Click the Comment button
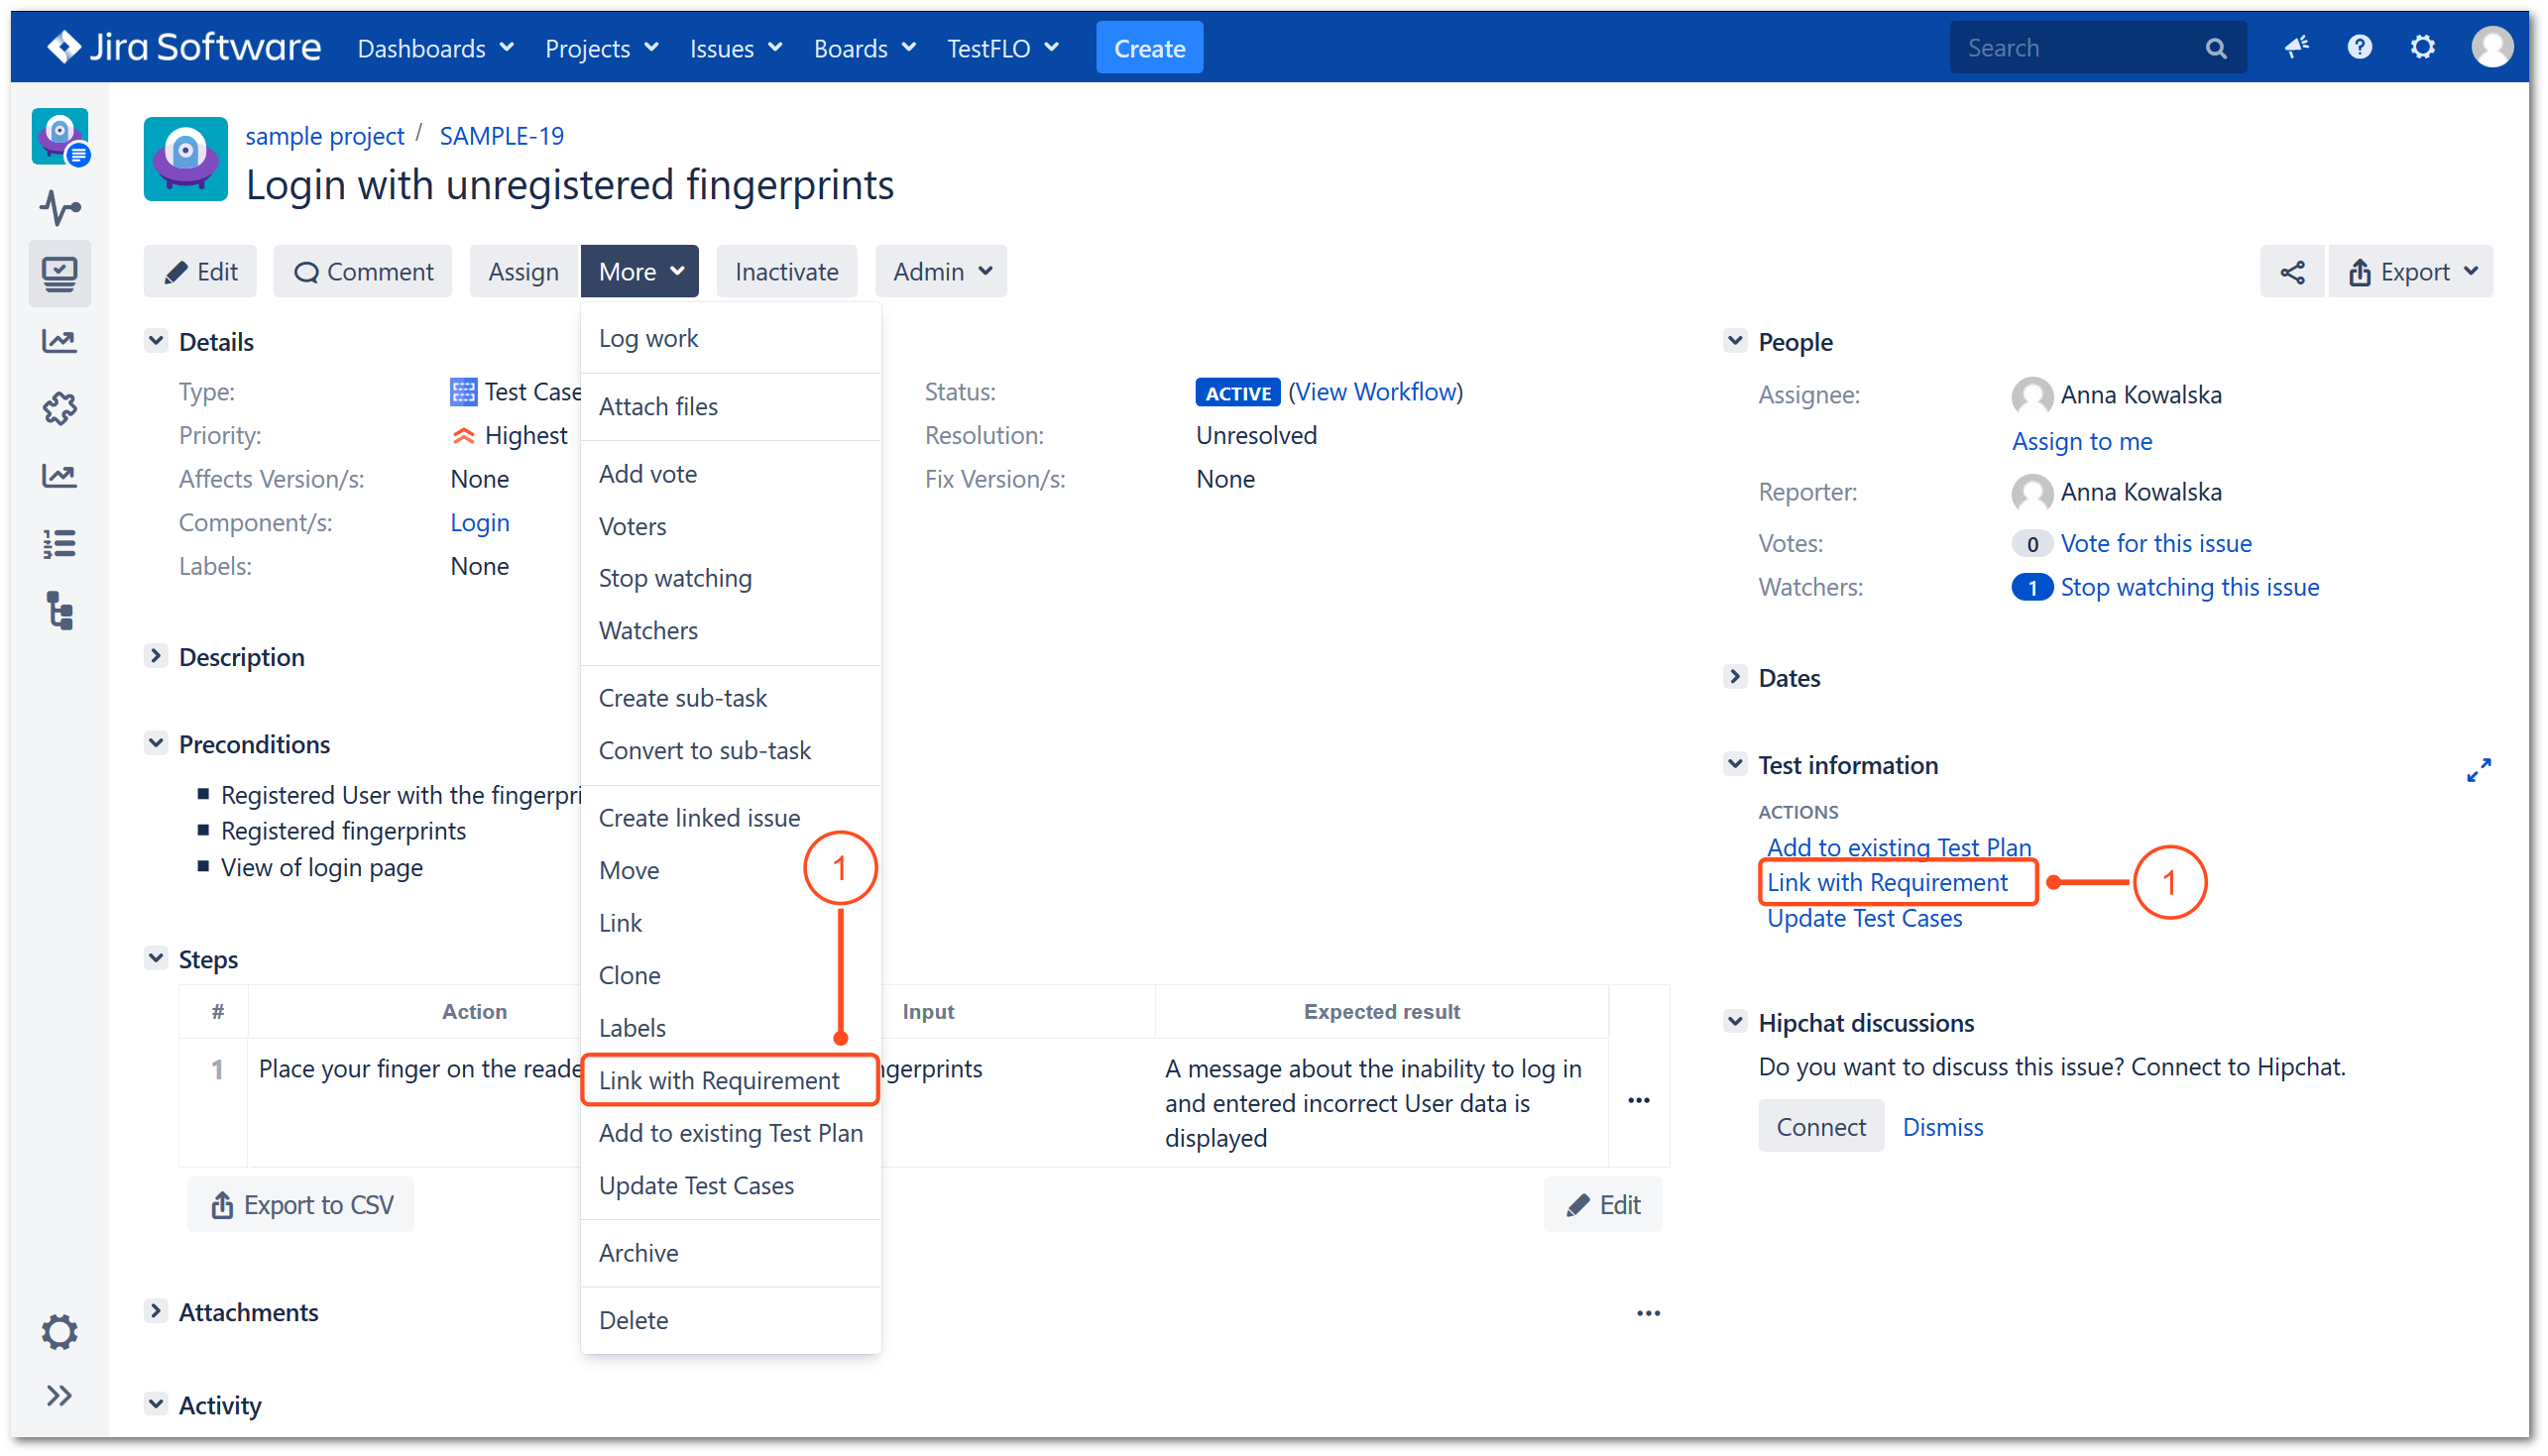Image resolution: width=2548 pixels, height=1456 pixels. 363,272
